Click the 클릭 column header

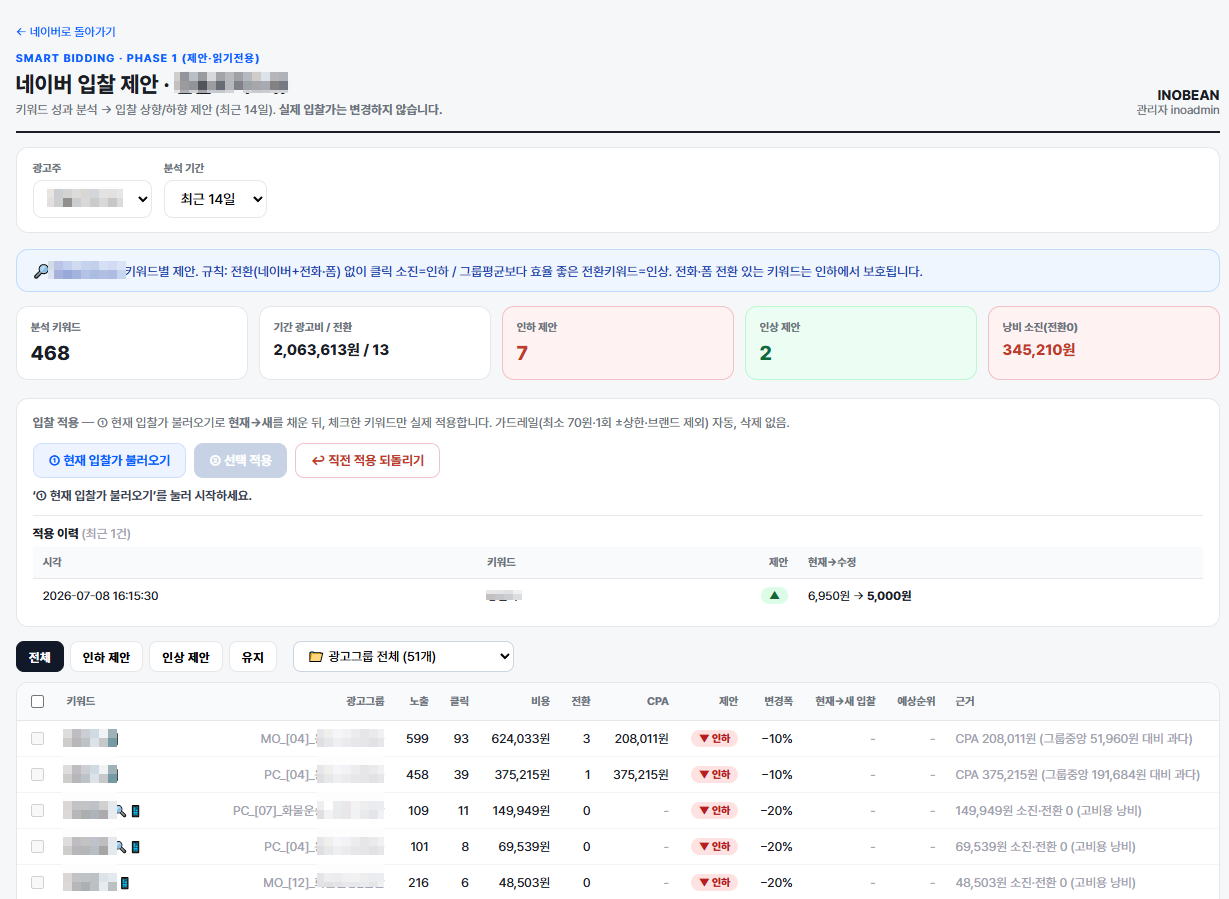pos(459,702)
